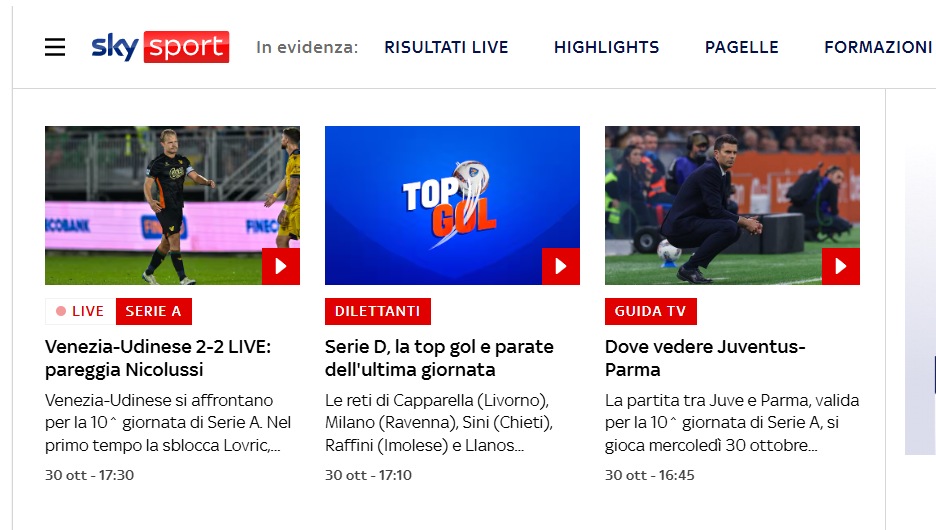Play the Top Gol Serie D video
The width and height of the screenshot is (936, 530).
click(561, 266)
